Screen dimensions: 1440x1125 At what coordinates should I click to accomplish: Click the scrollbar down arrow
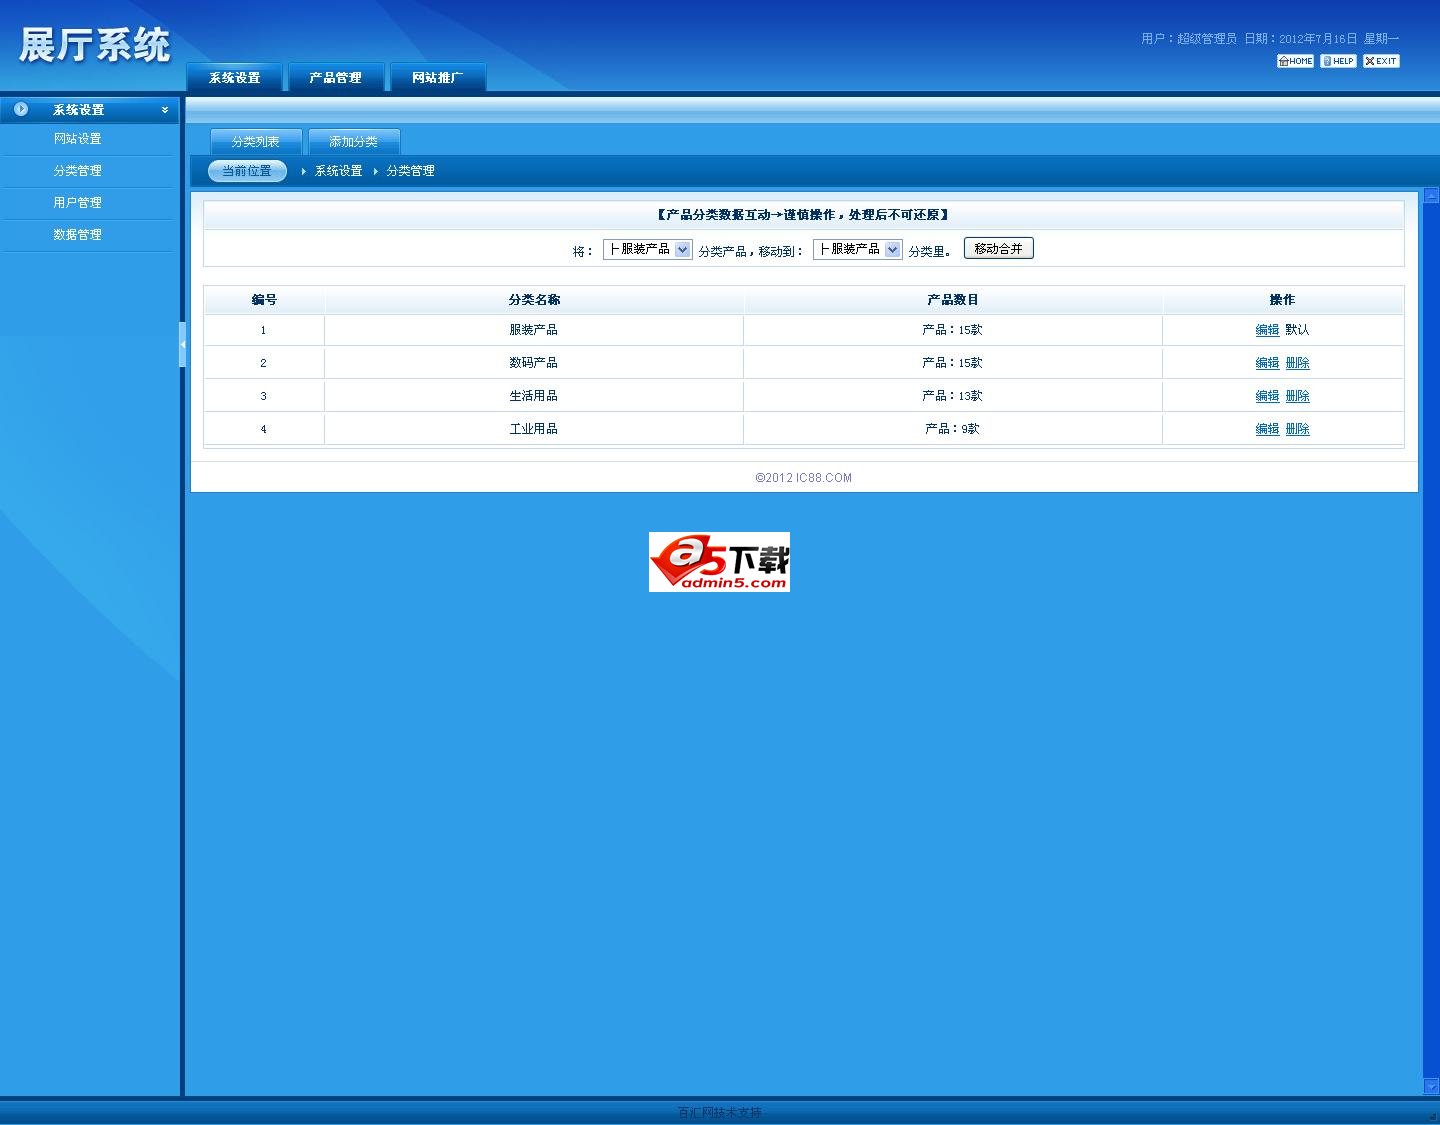1431,1086
